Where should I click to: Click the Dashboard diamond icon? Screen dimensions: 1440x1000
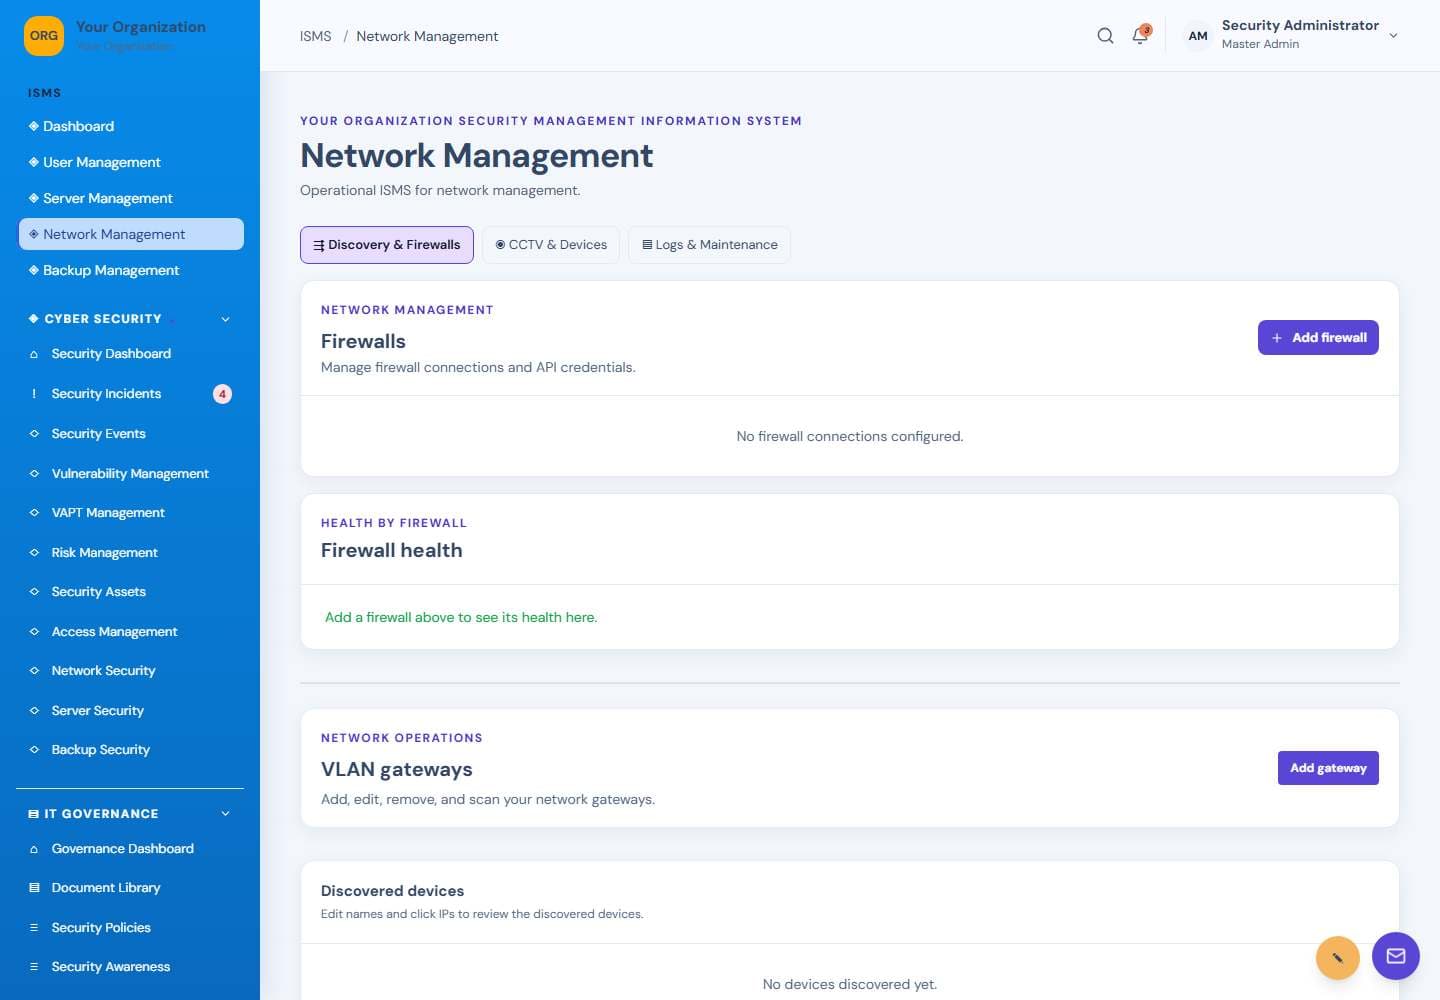[x=34, y=126]
